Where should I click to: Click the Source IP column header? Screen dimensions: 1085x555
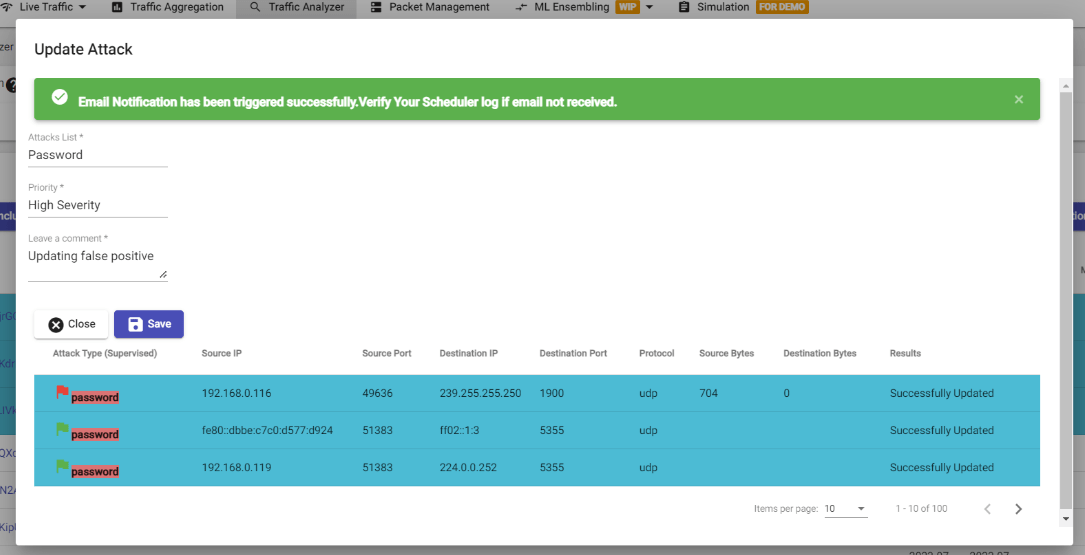pos(221,353)
